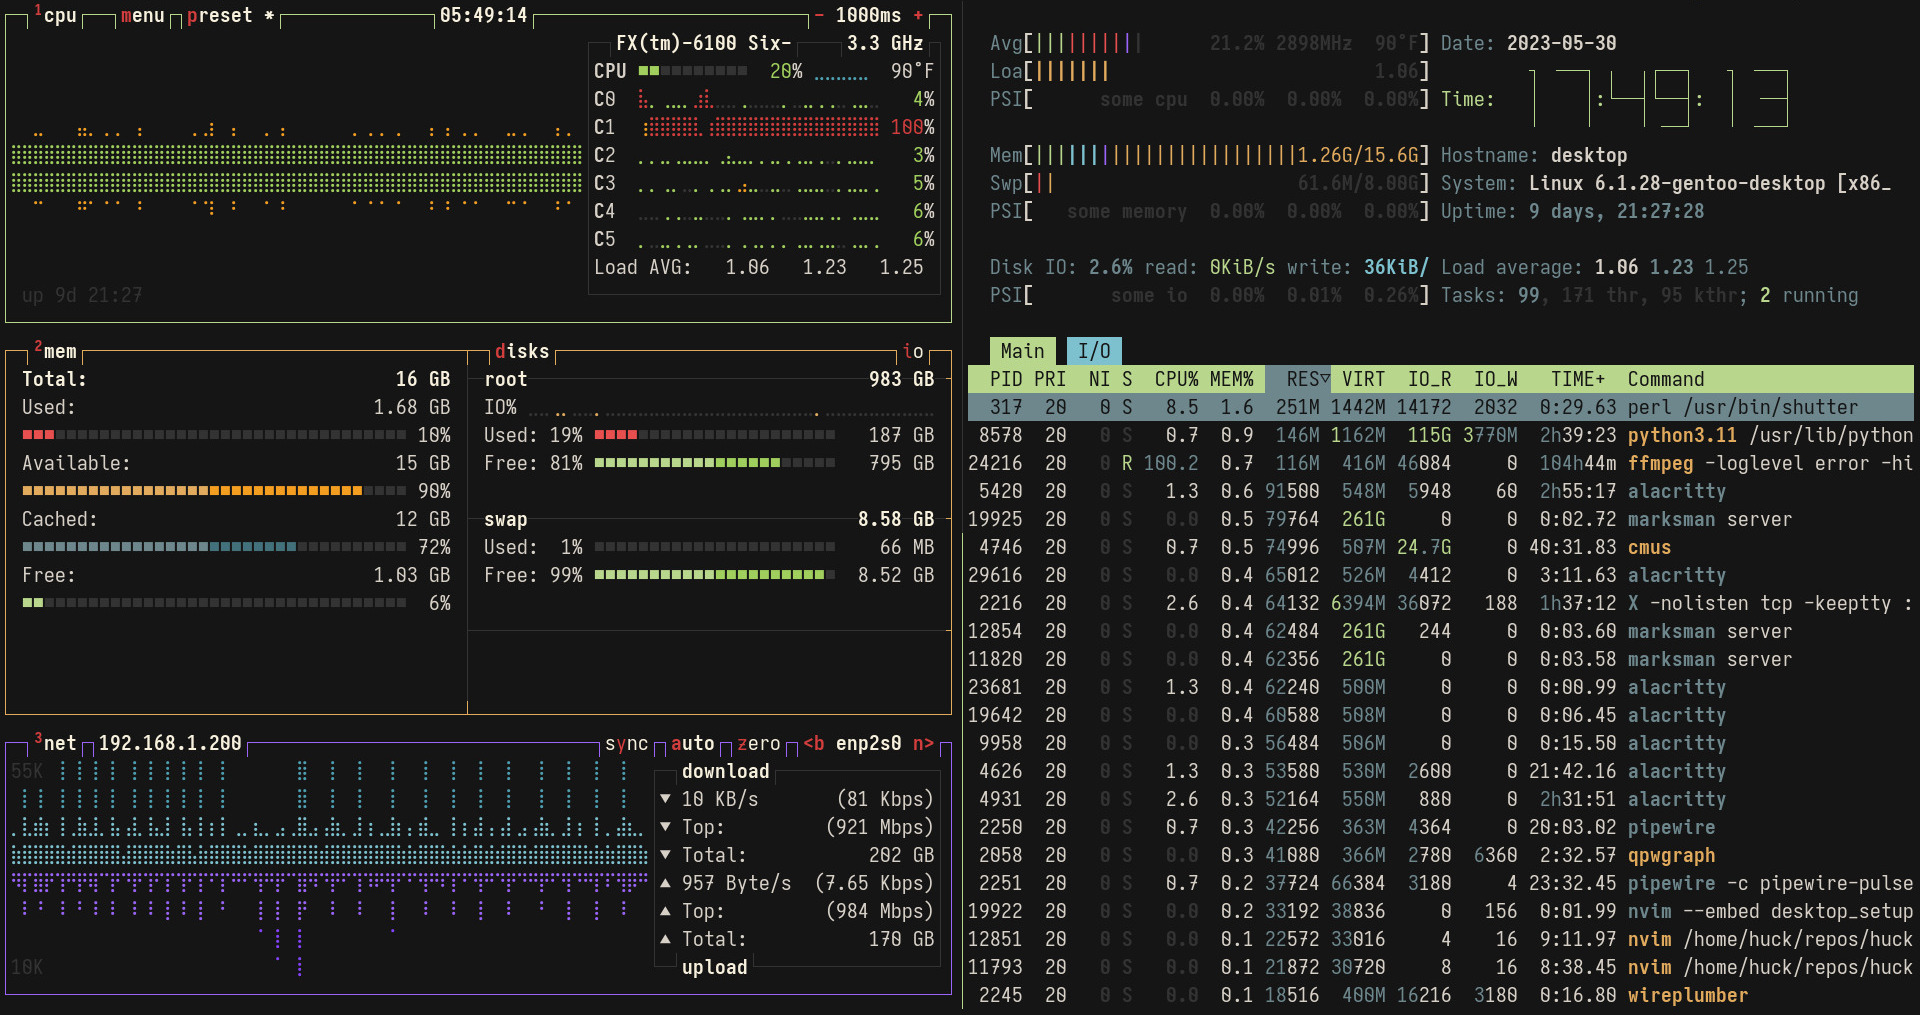
Task: Click the enp2s0 interface name
Action: (x=868, y=743)
